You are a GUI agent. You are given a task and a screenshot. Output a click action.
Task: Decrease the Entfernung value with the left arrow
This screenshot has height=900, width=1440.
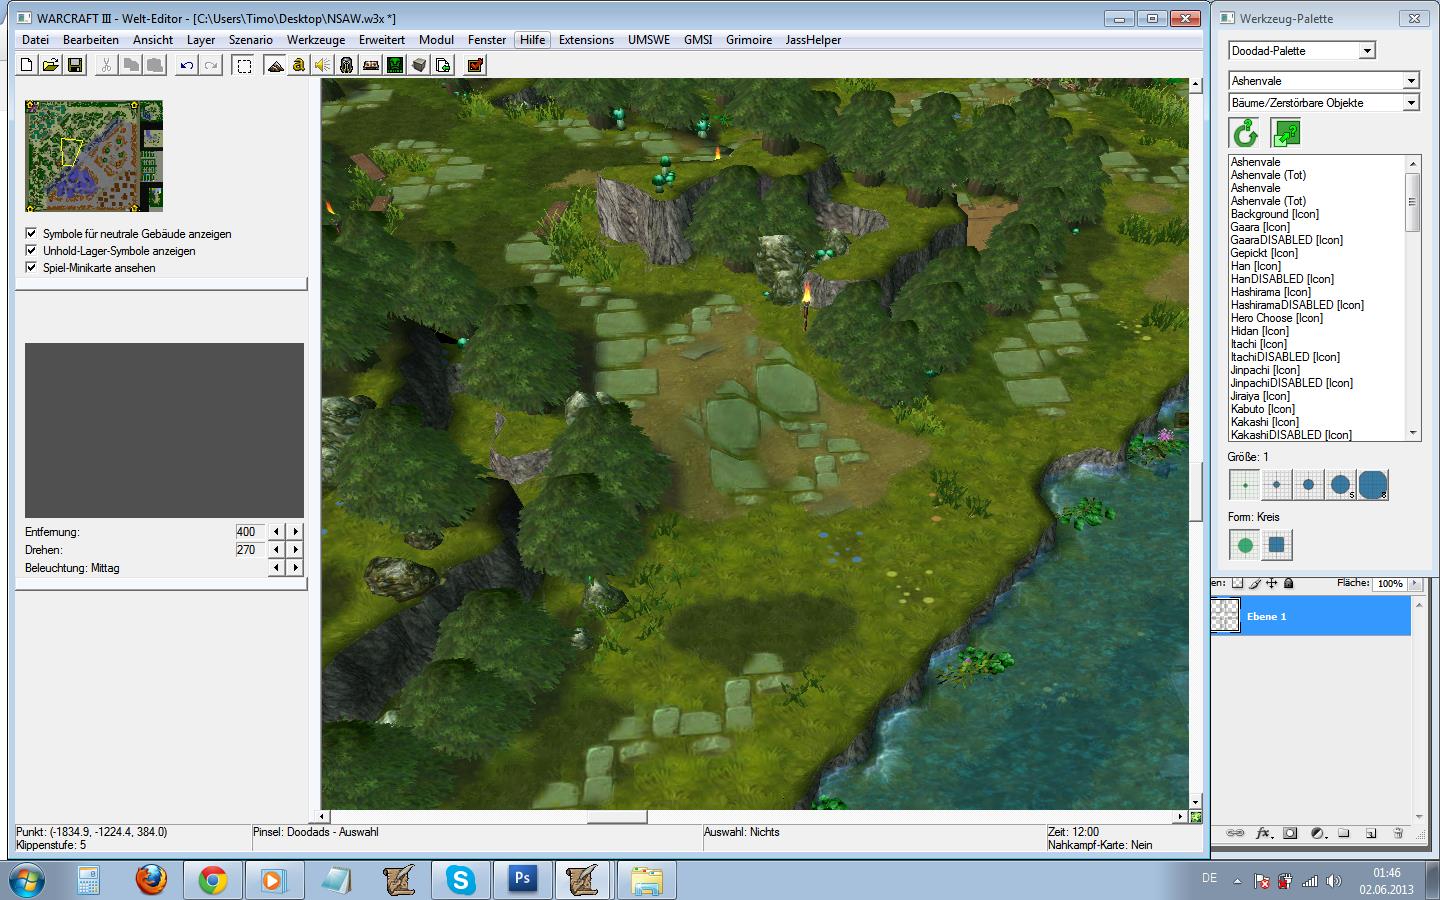[277, 532]
